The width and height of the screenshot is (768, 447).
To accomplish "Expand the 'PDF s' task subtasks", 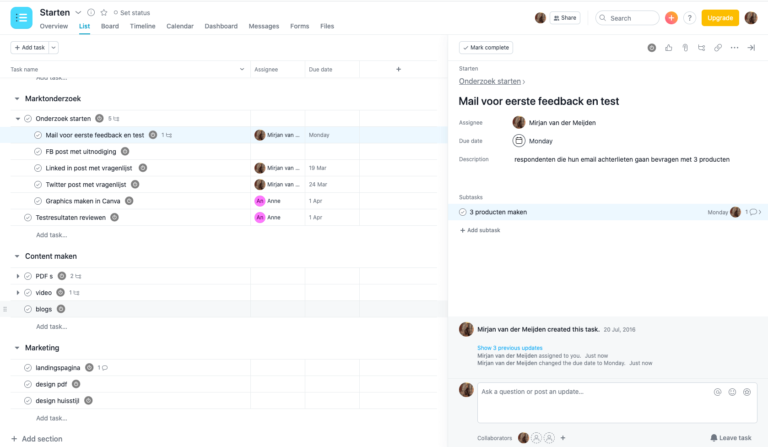I will point(17,276).
